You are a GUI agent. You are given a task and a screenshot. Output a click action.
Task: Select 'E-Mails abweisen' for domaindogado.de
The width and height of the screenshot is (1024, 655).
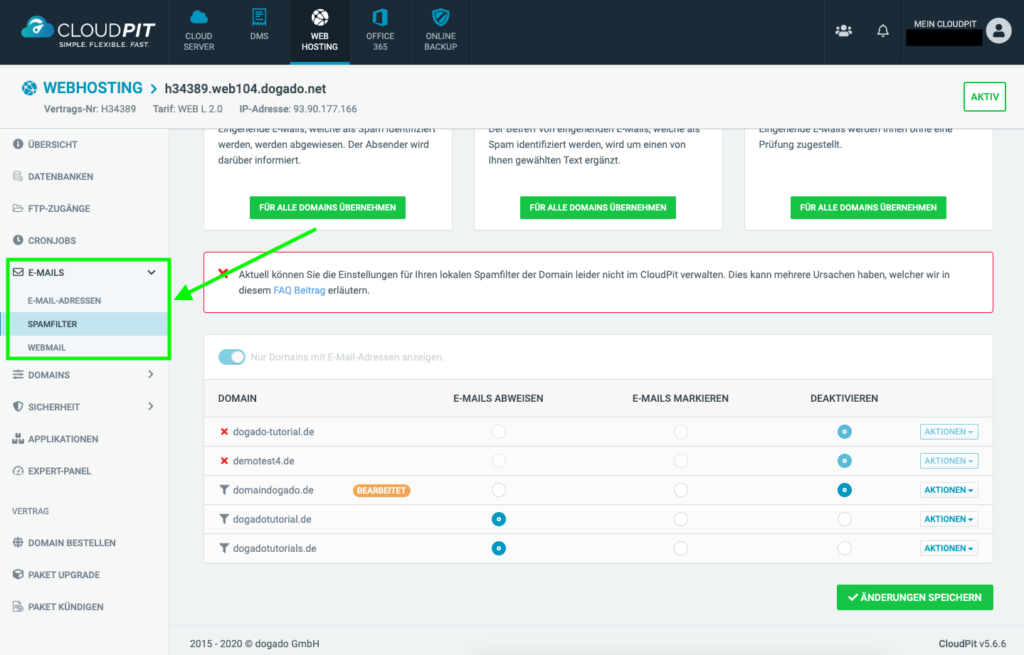pyautogui.click(x=498, y=490)
